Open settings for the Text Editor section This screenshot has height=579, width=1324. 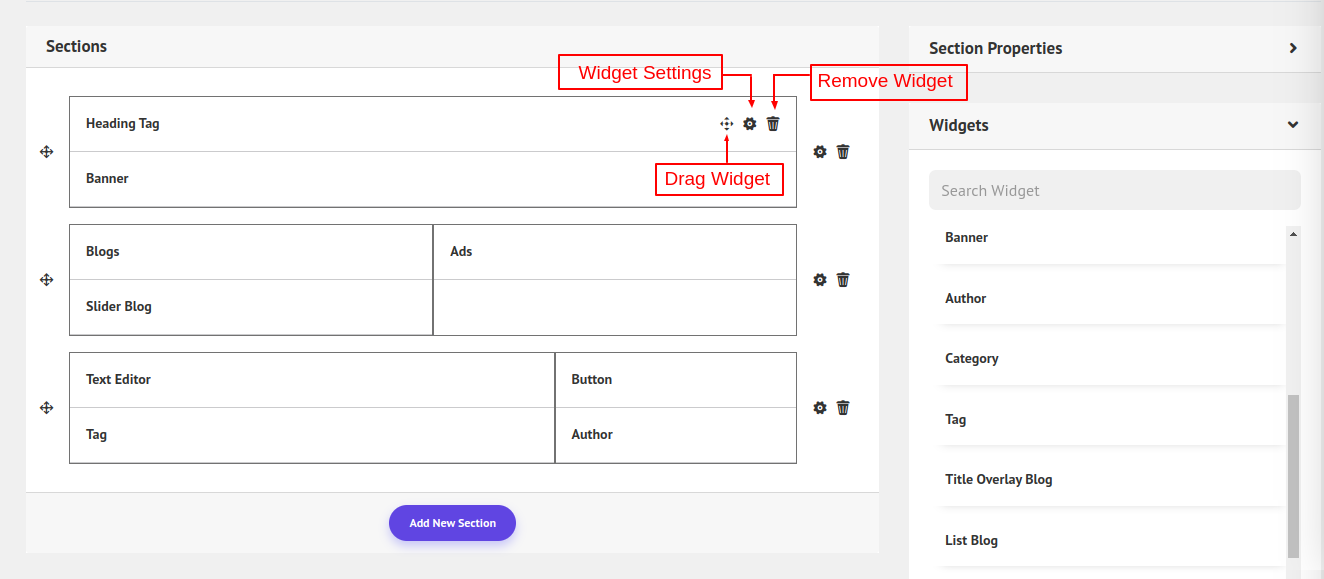click(820, 408)
